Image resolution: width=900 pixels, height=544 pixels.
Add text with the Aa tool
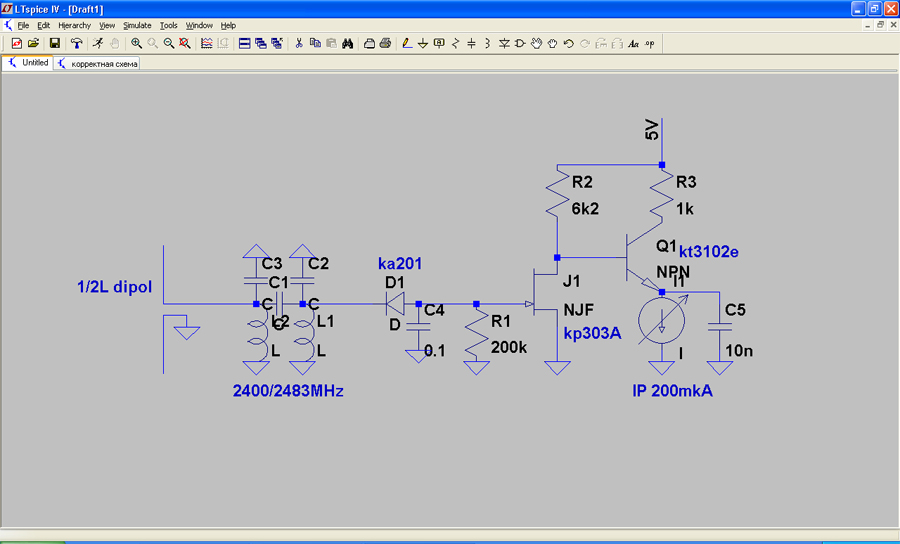pyautogui.click(x=633, y=44)
